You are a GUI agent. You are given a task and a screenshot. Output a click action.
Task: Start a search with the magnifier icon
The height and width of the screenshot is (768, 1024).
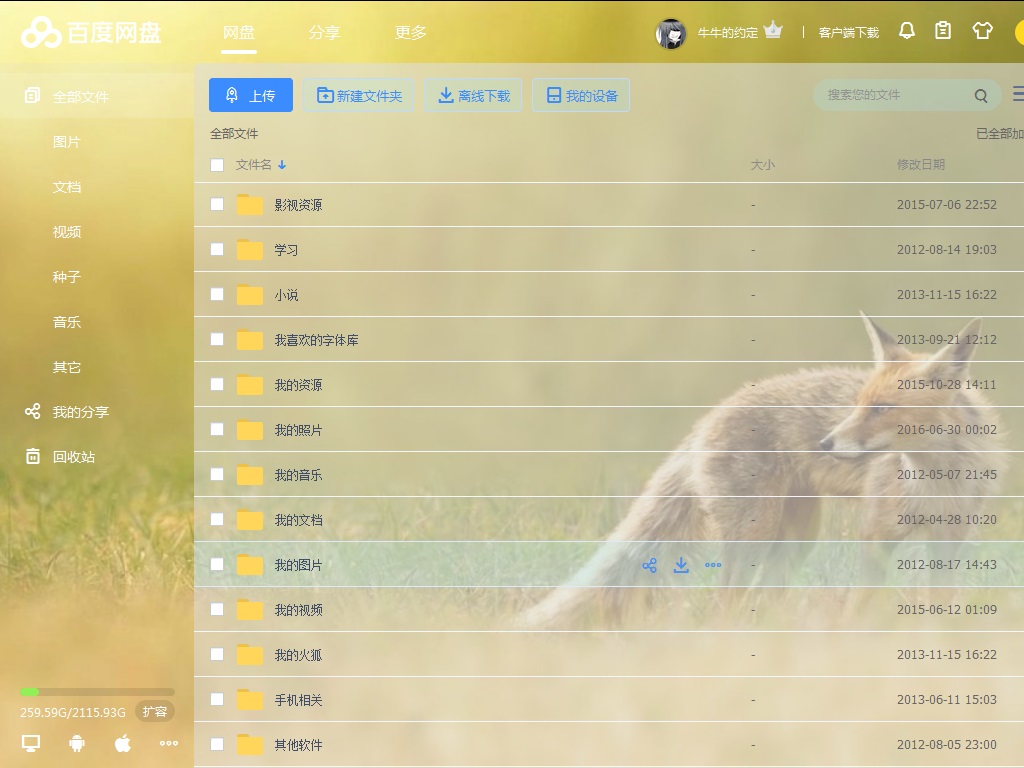tap(981, 95)
